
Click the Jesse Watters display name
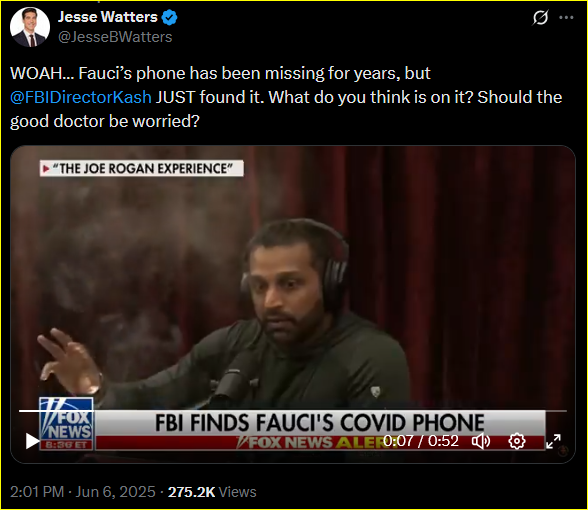coord(108,17)
